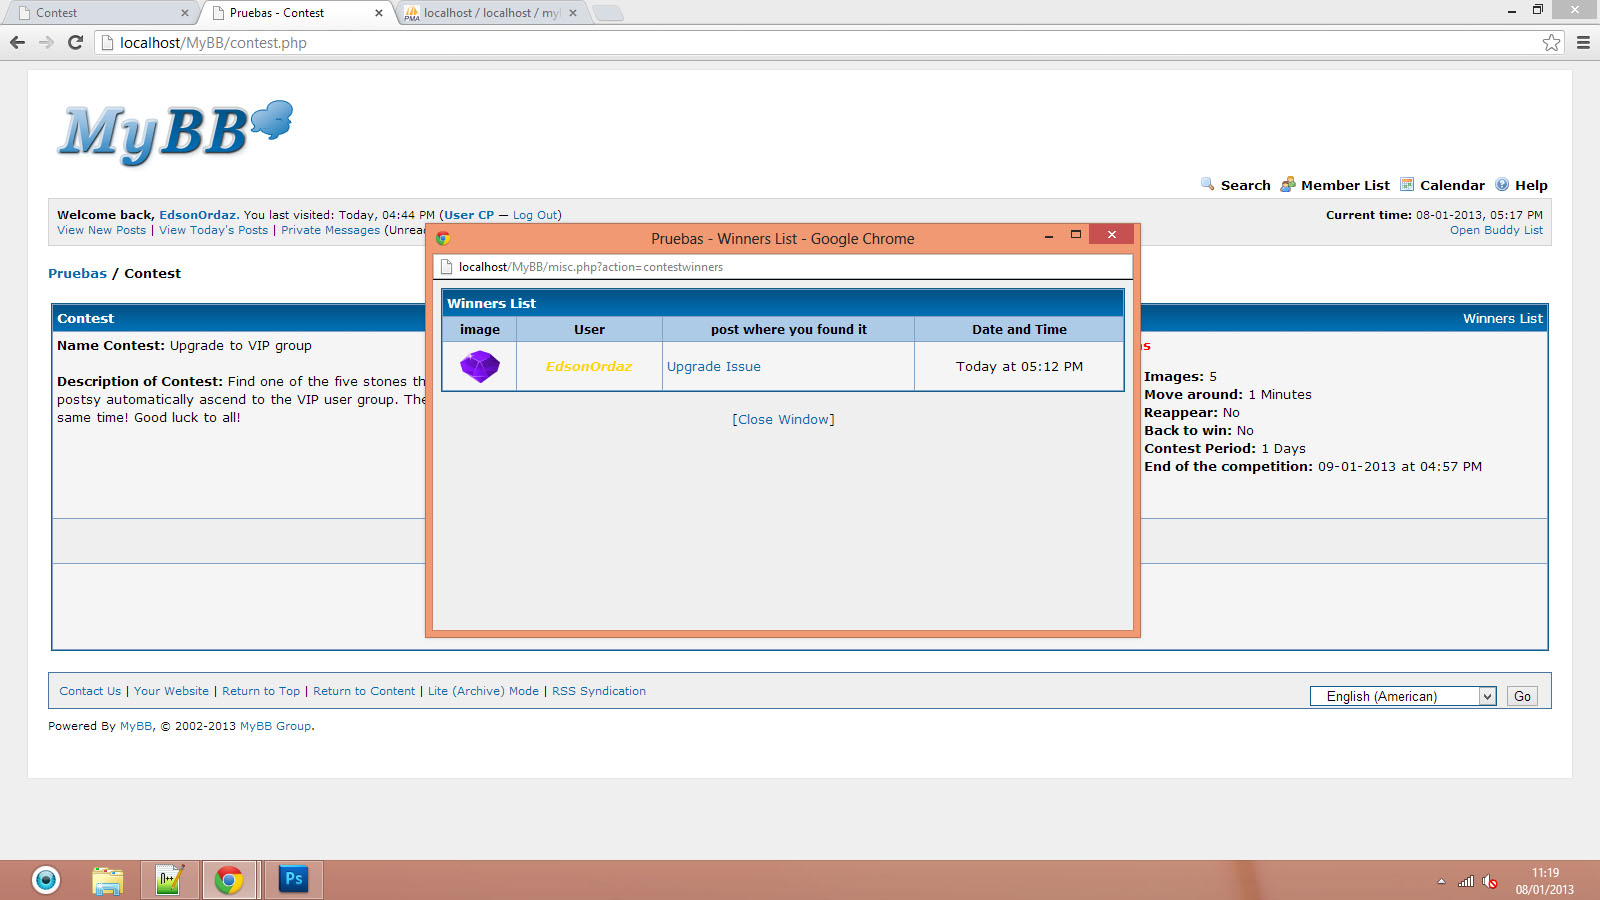Switch to the first Contest tab
Image resolution: width=1600 pixels, height=900 pixels.
[x=100, y=13]
